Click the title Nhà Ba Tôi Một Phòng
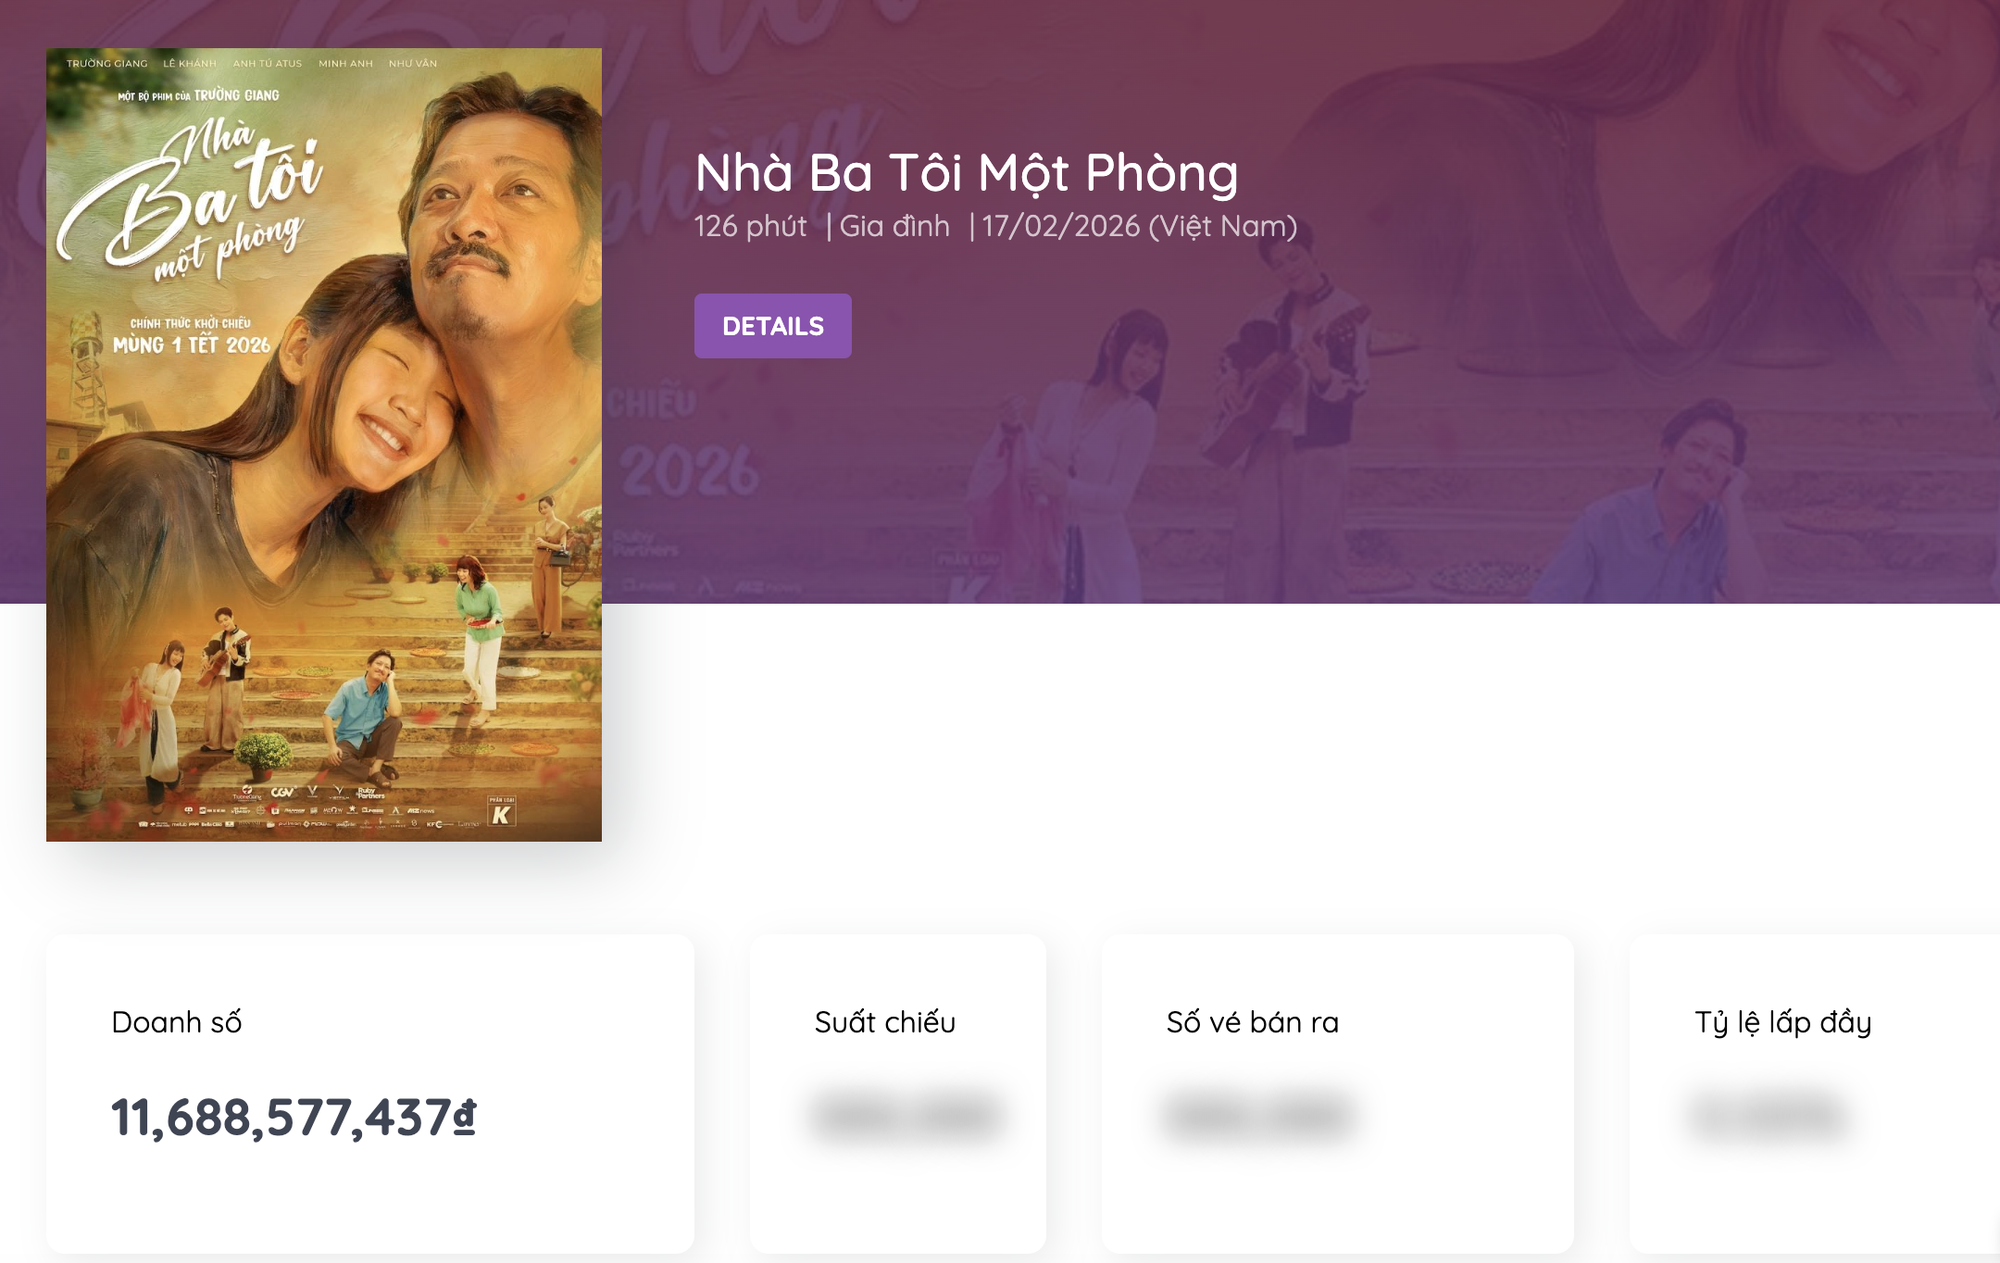Viewport: 2000px width, 1263px height. click(966, 173)
